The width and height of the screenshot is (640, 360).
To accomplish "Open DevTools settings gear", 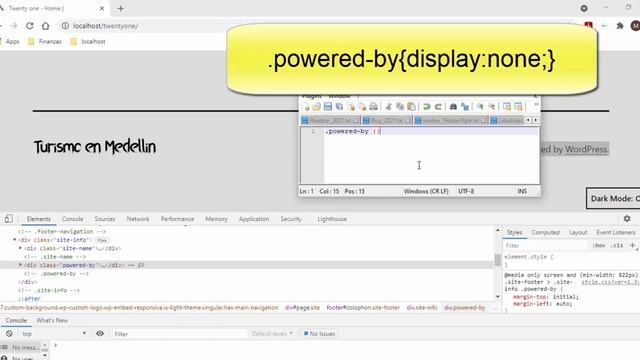I will coord(627,219).
